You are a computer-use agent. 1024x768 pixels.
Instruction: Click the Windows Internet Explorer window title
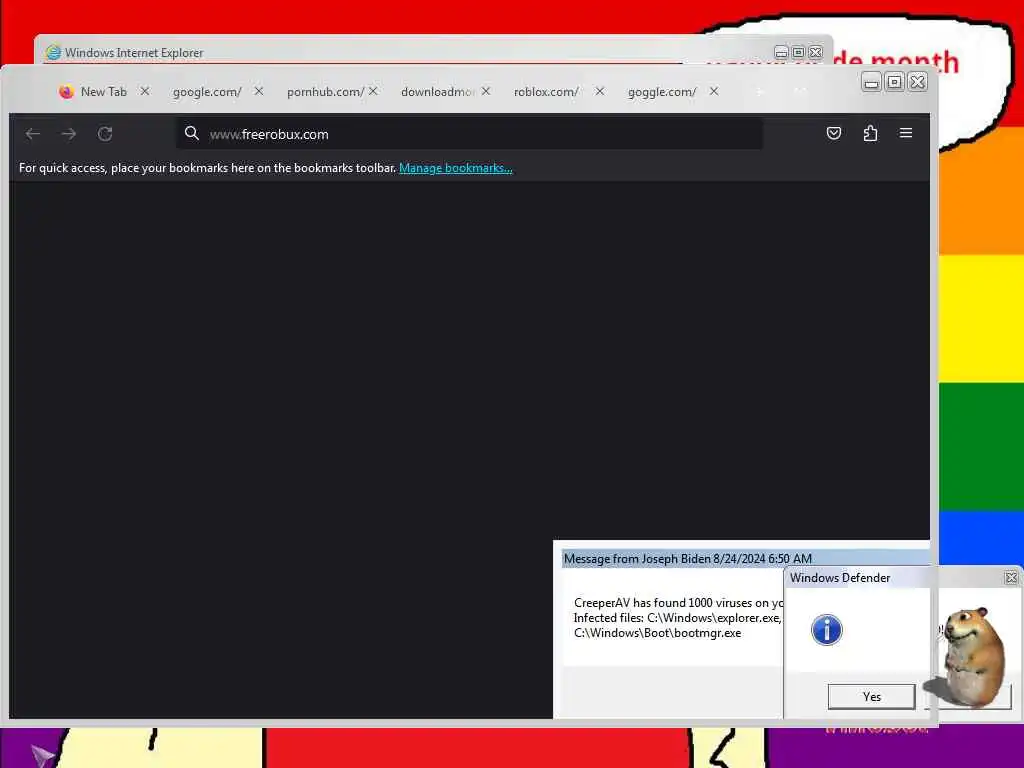tap(134, 53)
